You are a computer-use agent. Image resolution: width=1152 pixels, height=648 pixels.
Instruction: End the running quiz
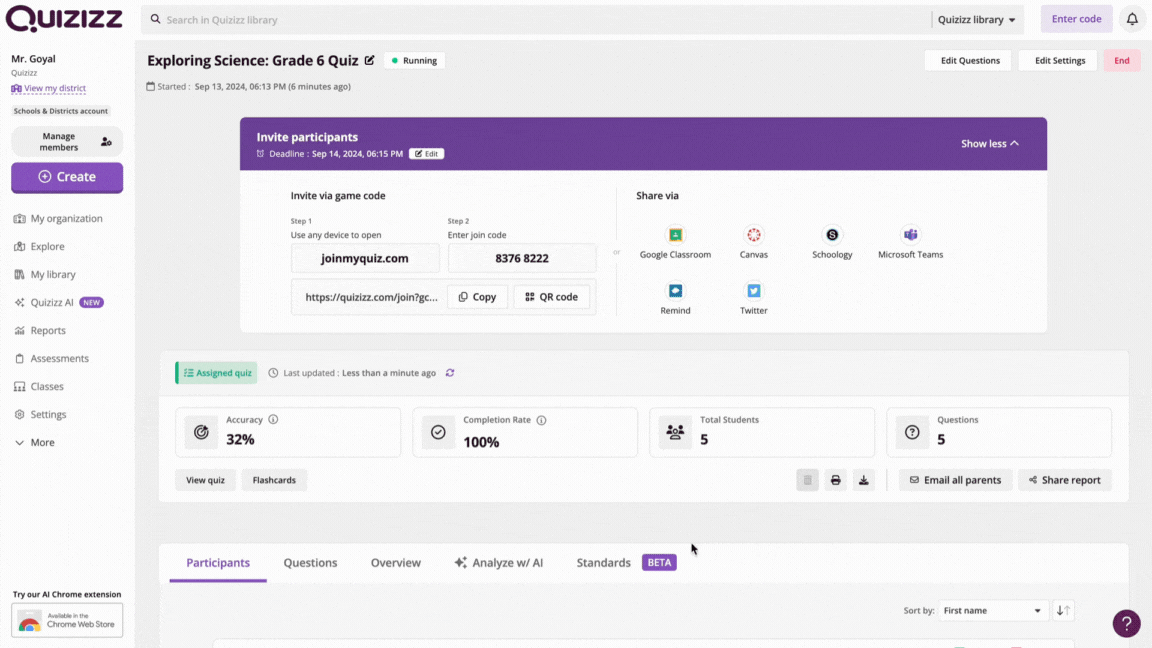tap(1121, 60)
